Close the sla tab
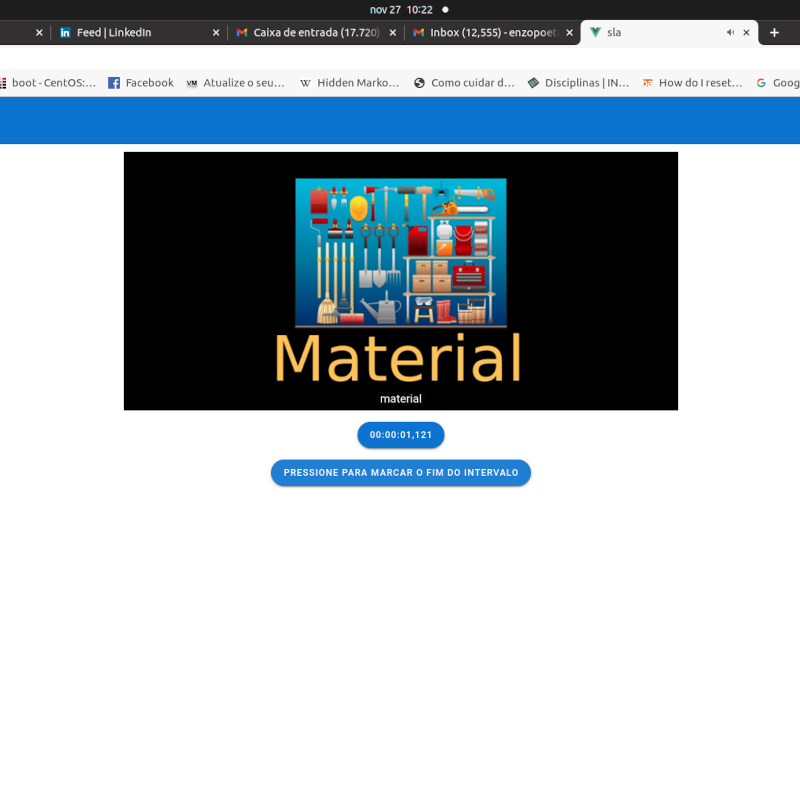800x799 pixels. click(746, 33)
